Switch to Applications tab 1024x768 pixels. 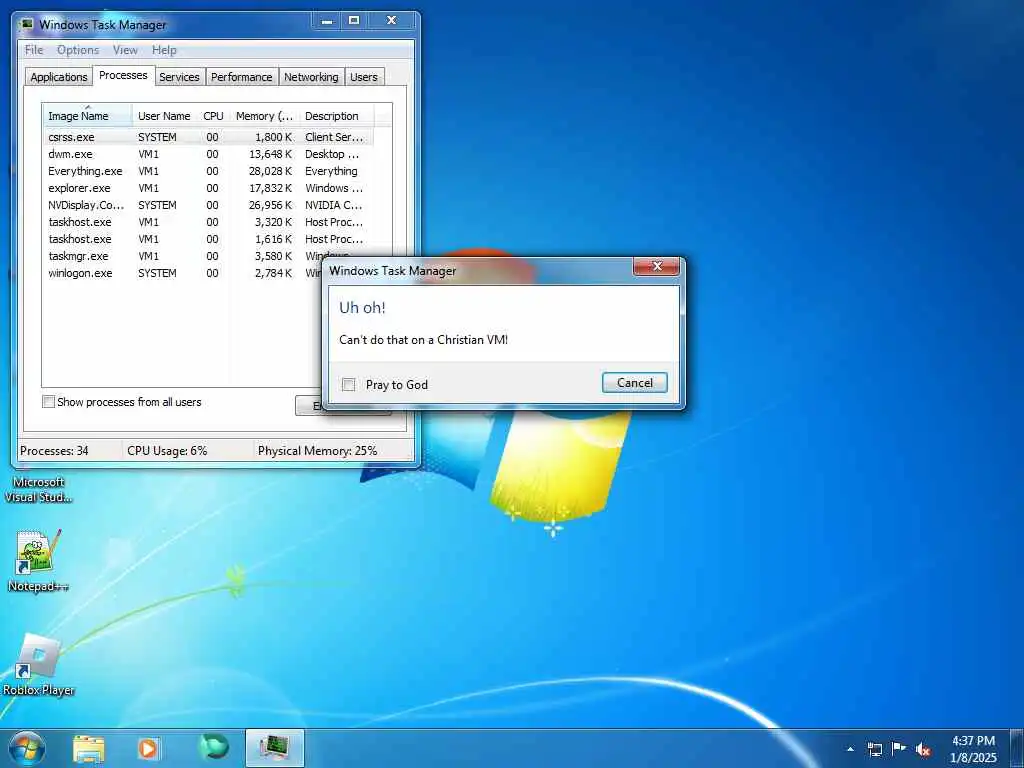coord(59,77)
